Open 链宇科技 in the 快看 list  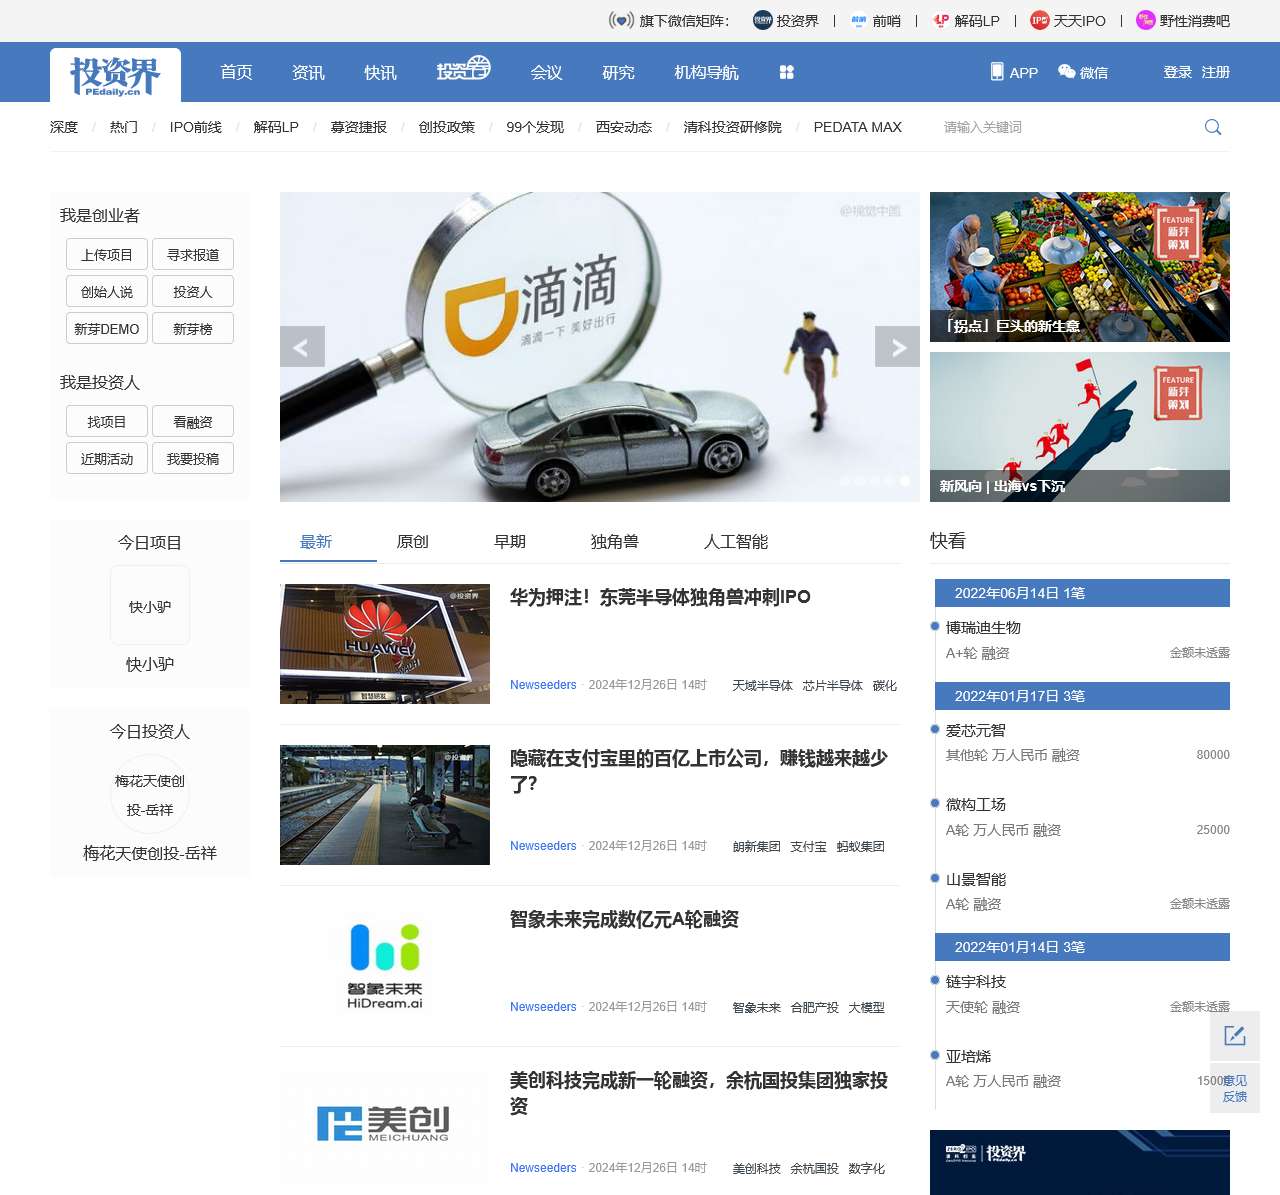click(976, 981)
